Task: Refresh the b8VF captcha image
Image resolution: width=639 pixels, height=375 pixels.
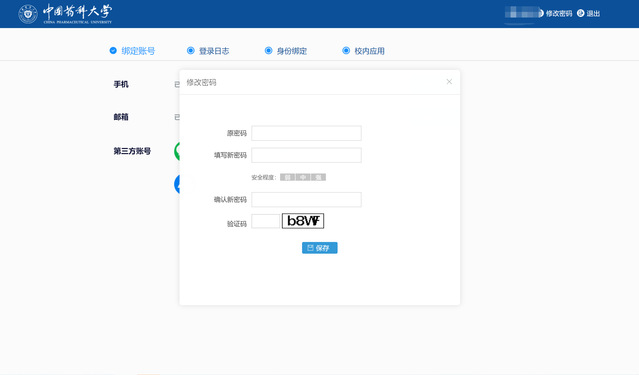Action: pyautogui.click(x=303, y=221)
